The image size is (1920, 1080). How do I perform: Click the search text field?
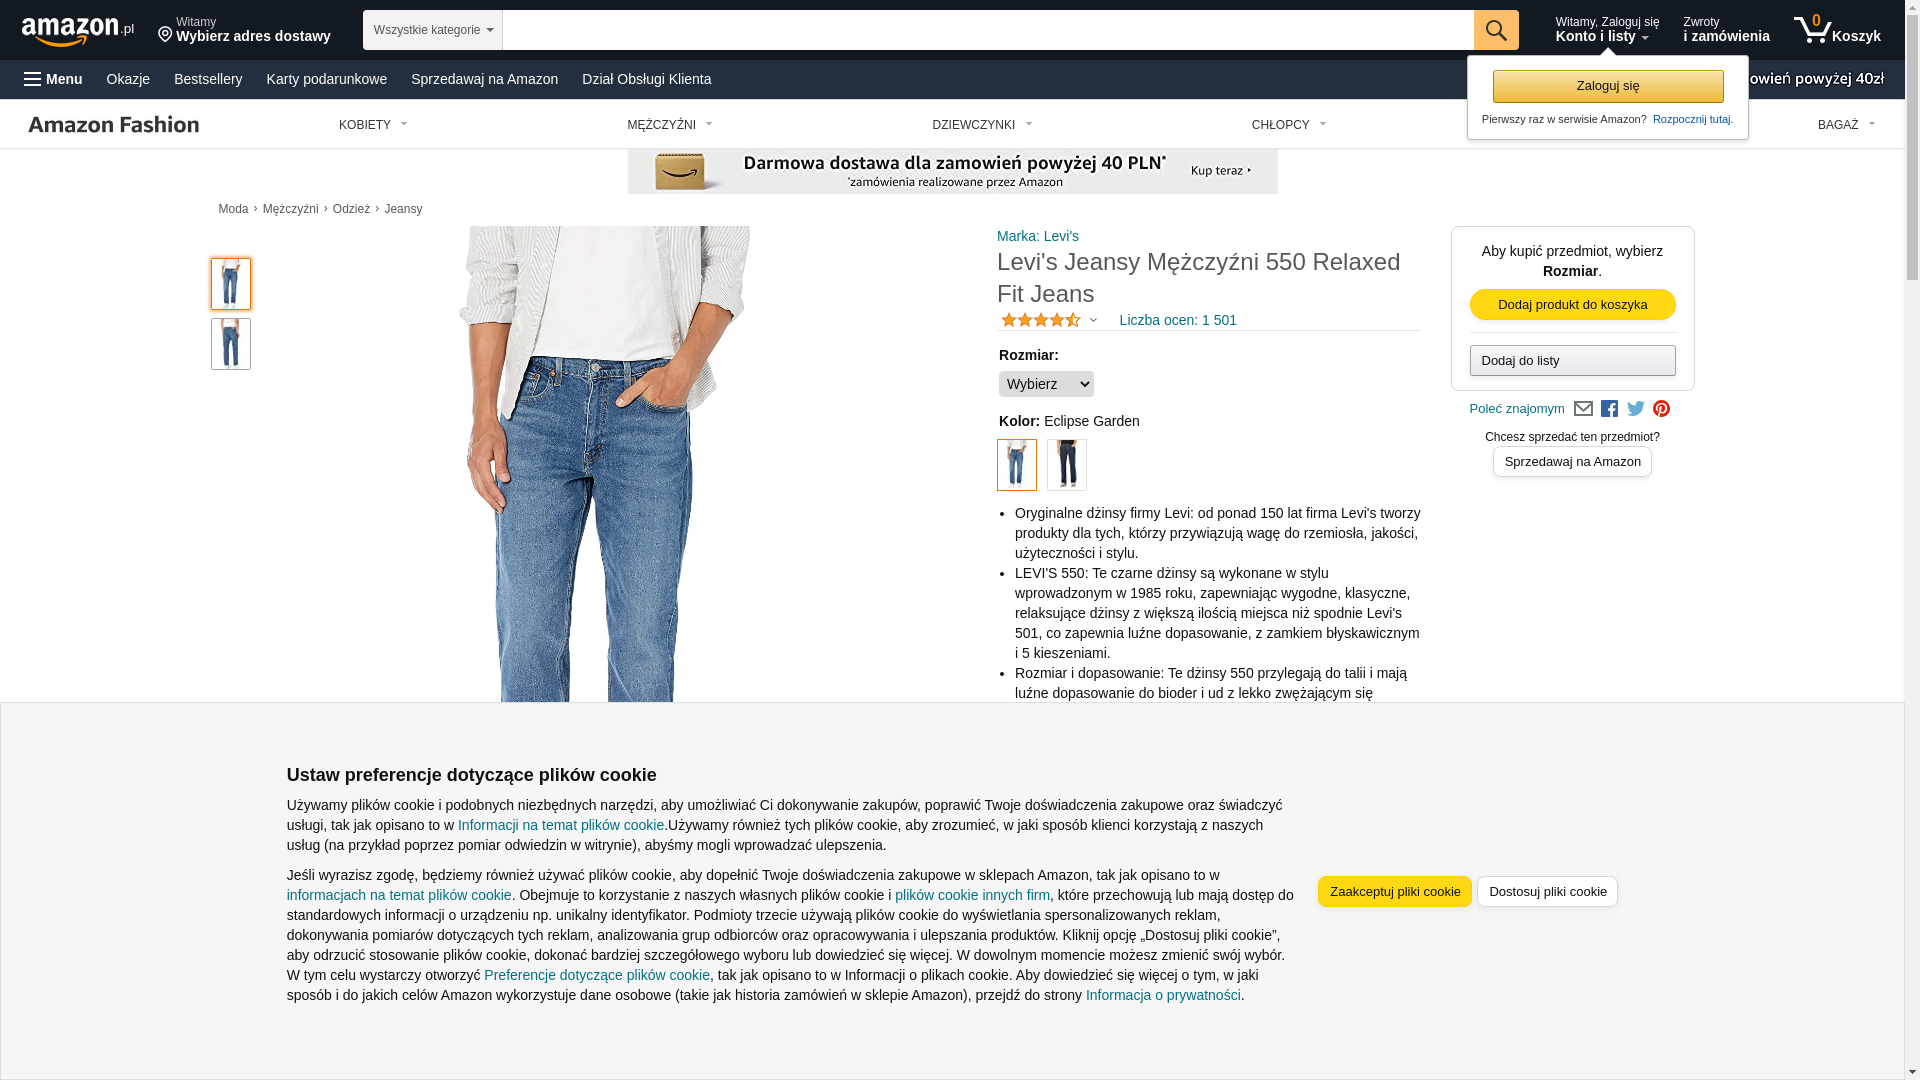988,30
